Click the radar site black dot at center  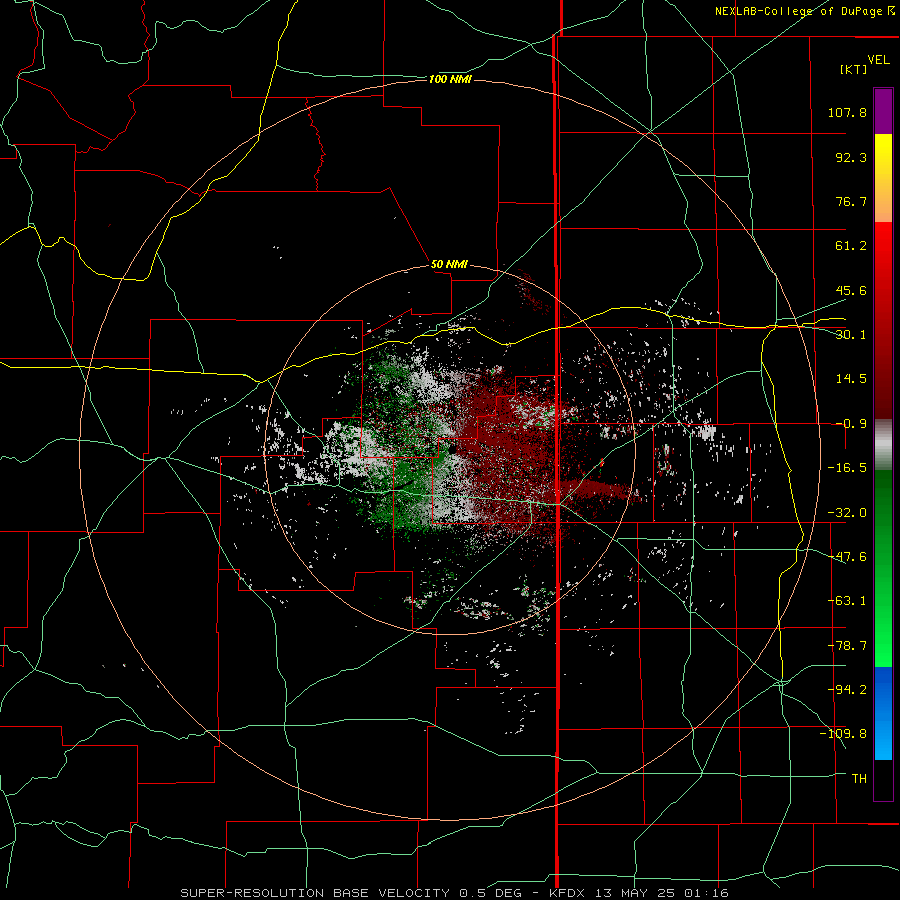click(x=452, y=449)
